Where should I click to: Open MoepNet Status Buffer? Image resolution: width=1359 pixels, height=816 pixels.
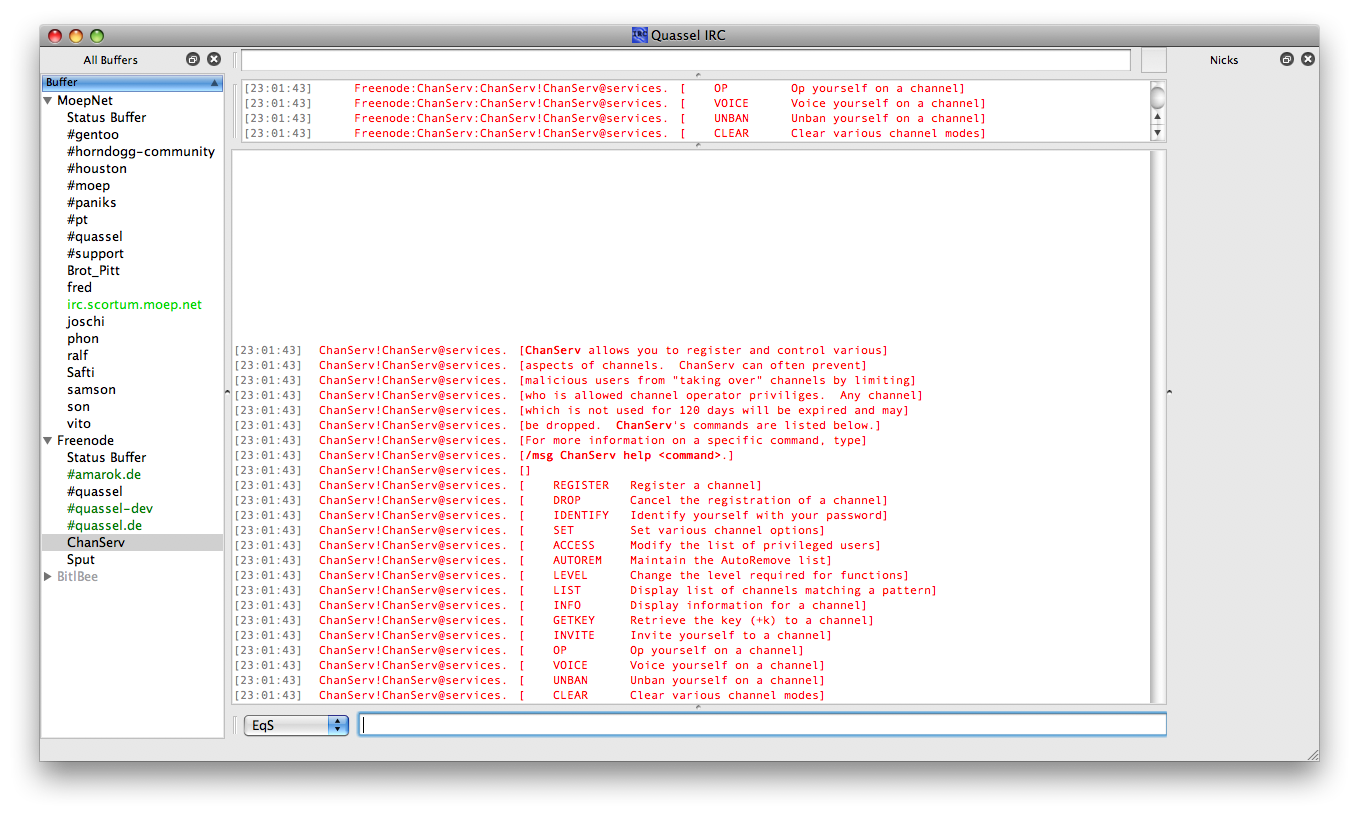[x=106, y=118]
